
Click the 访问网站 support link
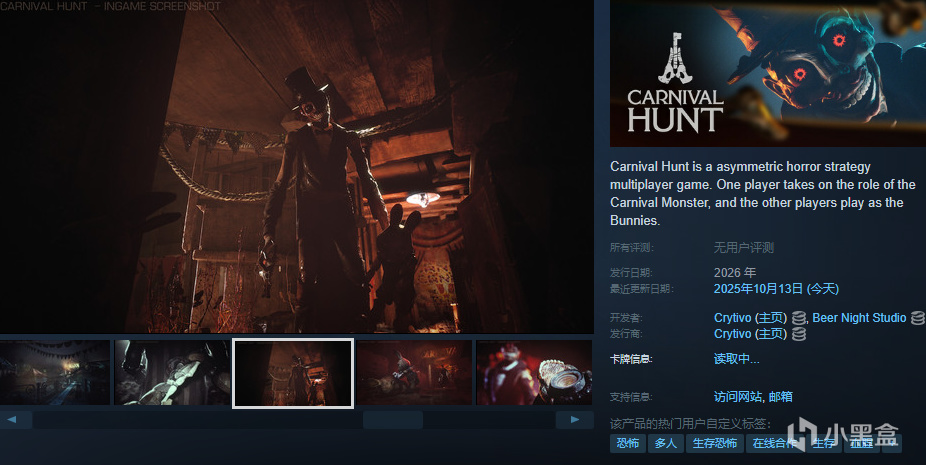tap(738, 397)
